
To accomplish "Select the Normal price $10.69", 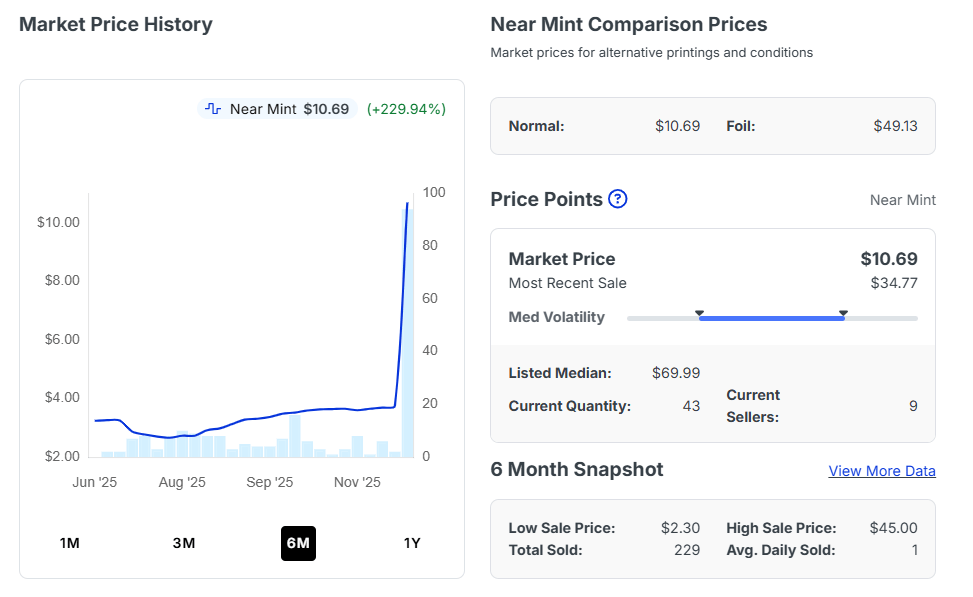I will pos(677,126).
